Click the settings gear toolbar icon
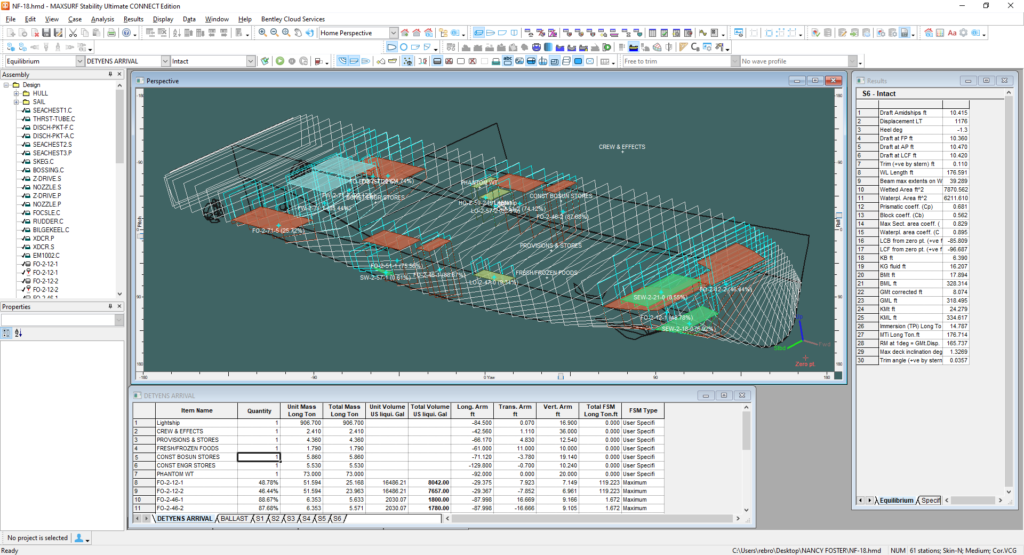 (x=963, y=33)
